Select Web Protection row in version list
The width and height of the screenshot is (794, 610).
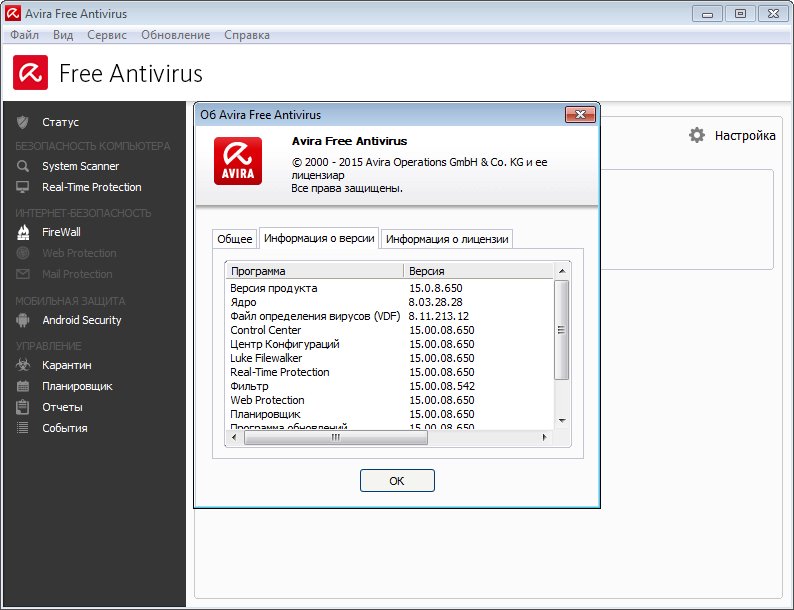coord(389,400)
